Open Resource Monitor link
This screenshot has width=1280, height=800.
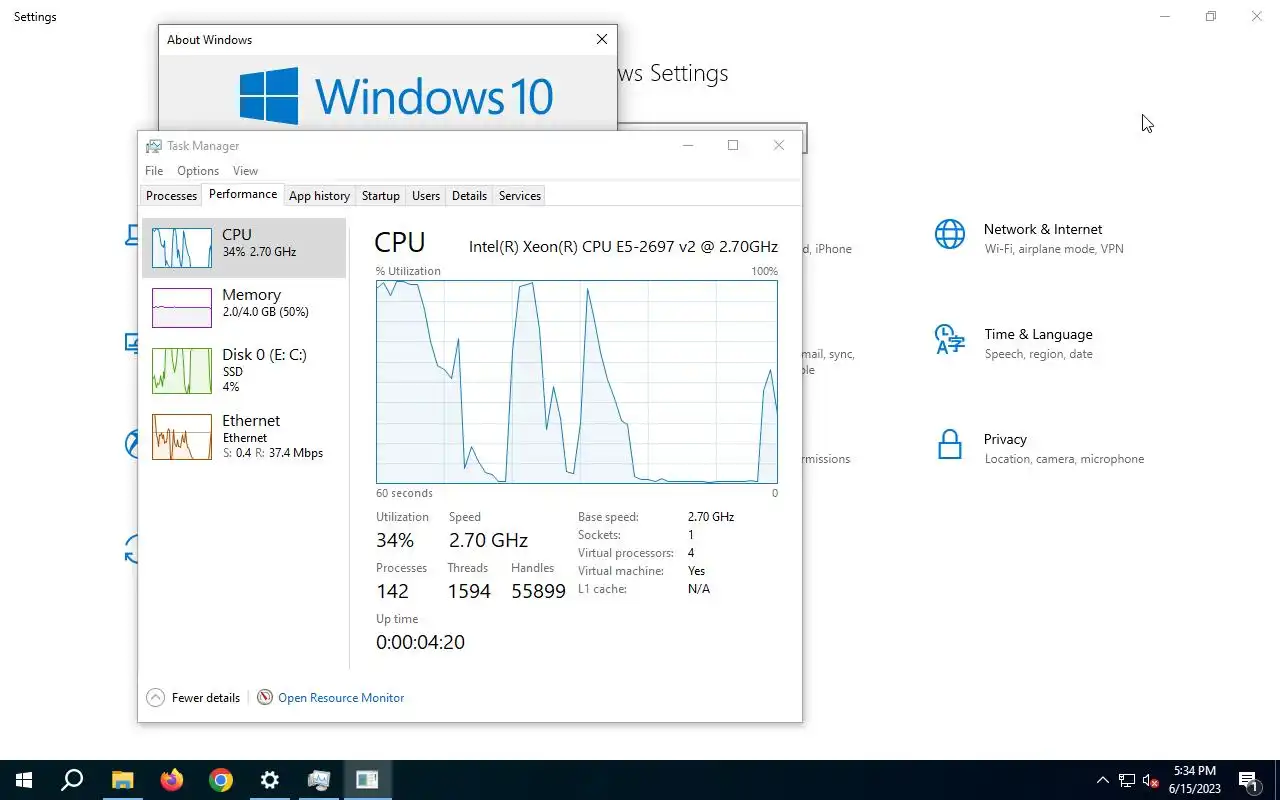tap(341, 698)
